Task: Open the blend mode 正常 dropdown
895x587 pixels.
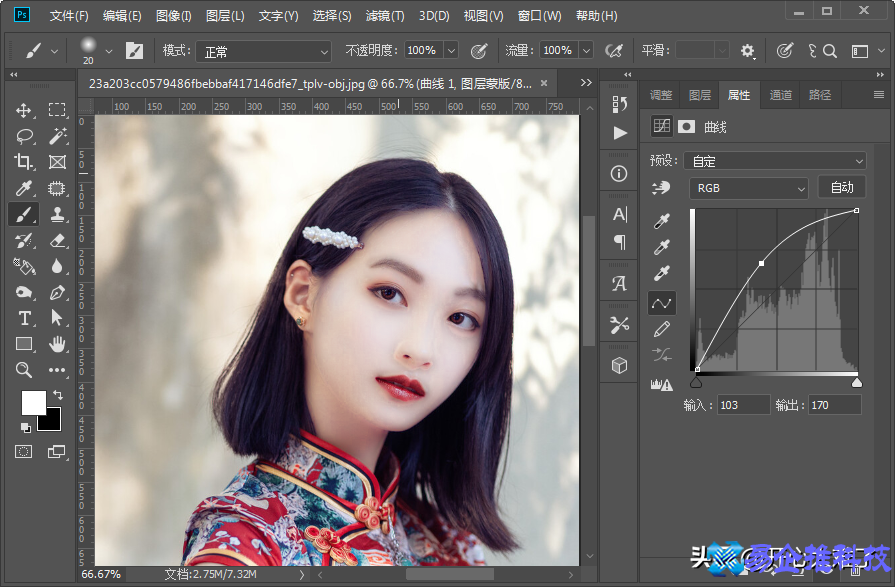Action: [262, 51]
